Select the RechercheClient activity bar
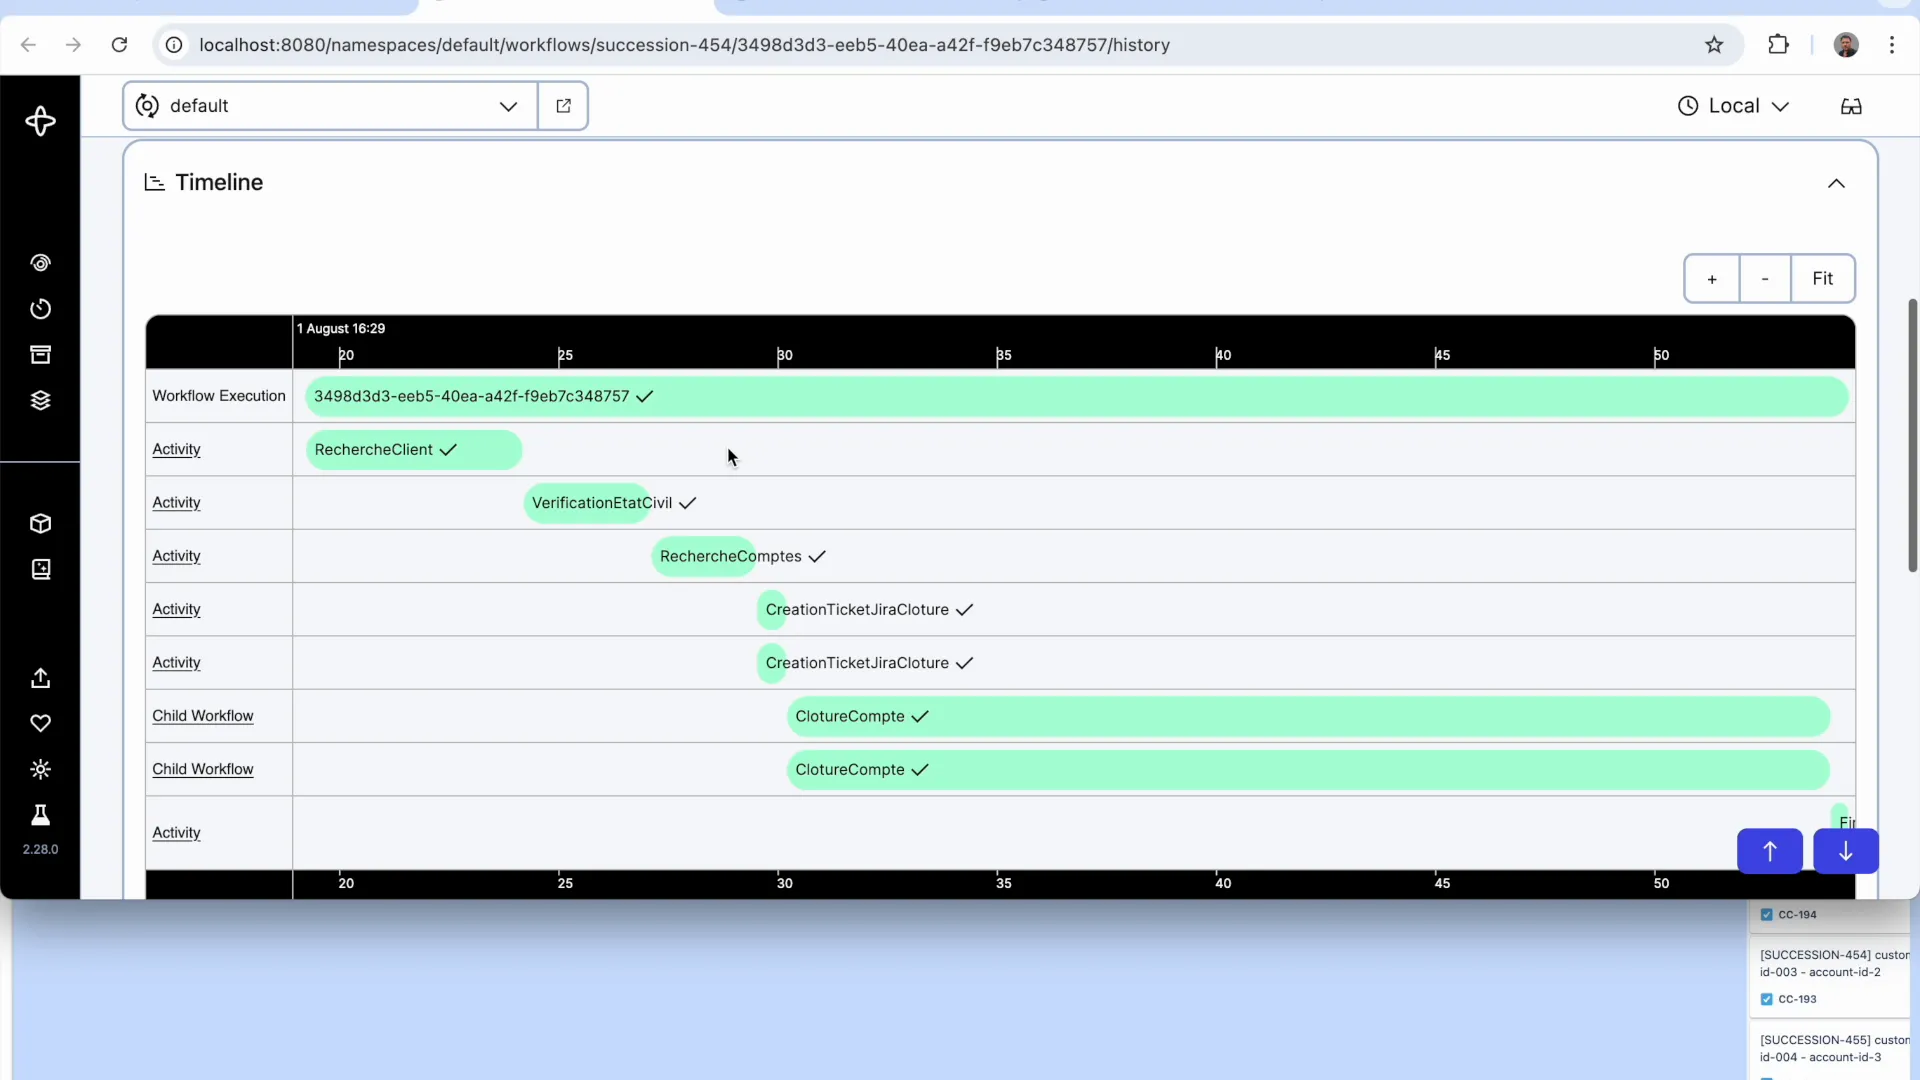 [414, 450]
